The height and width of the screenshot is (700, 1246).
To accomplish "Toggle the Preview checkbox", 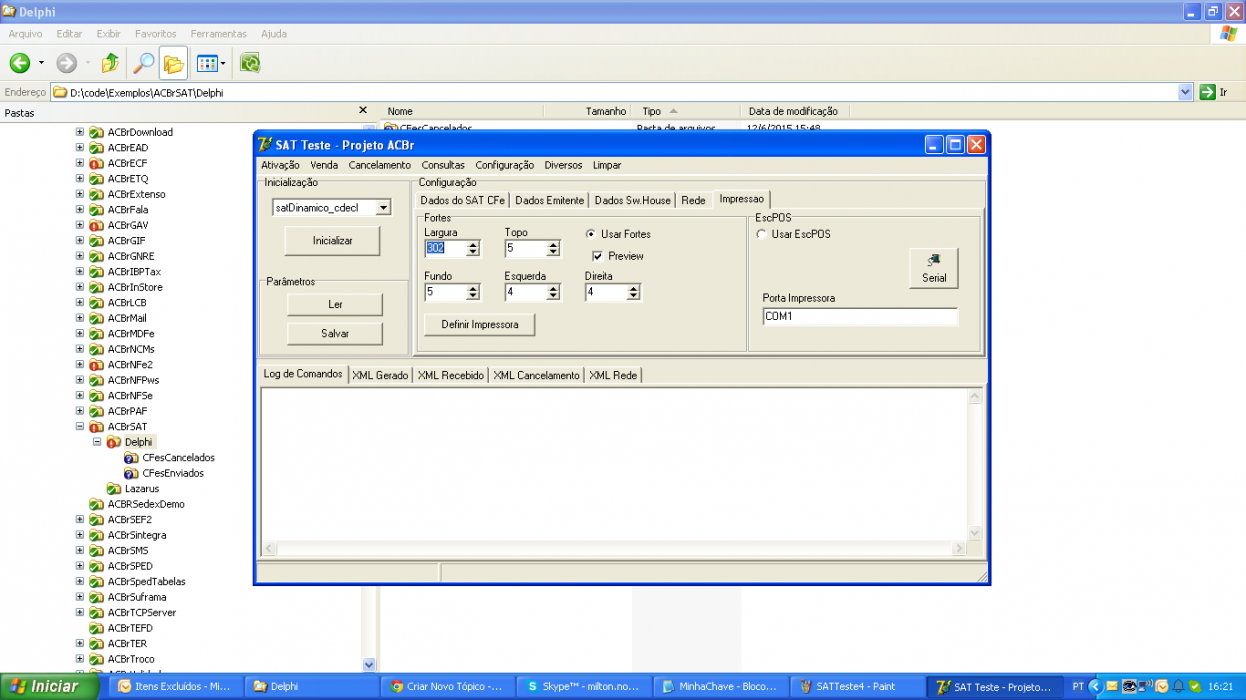I will [598, 256].
